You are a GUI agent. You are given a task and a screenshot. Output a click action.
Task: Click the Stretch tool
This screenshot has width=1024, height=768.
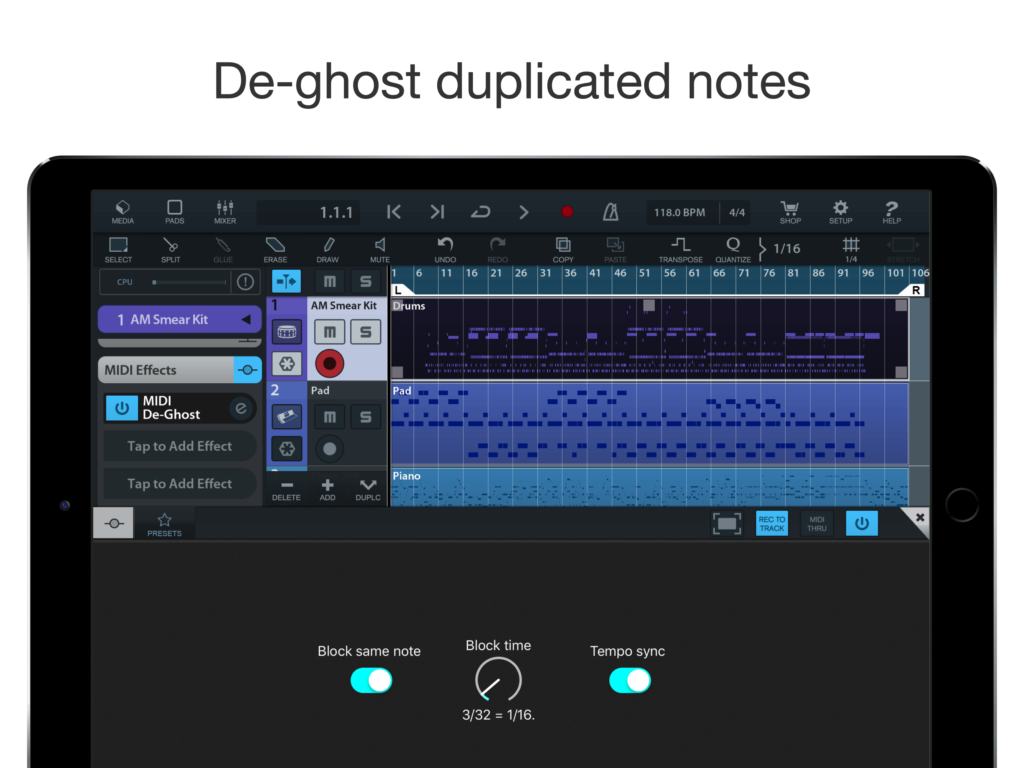pyautogui.click(x=903, y=250)
